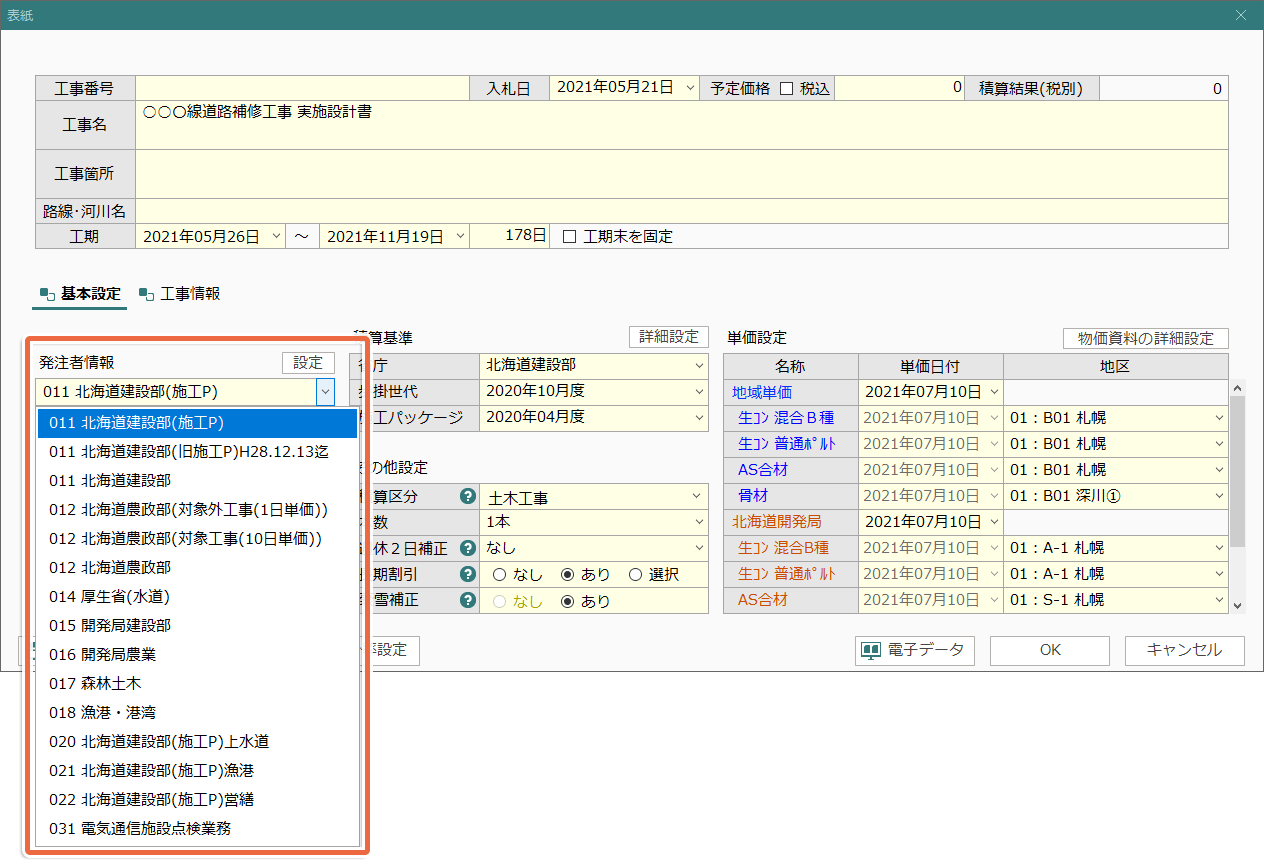Click the 基本設定 tab icon
The image size is (1264, 865).
click(x=47, y=294)
